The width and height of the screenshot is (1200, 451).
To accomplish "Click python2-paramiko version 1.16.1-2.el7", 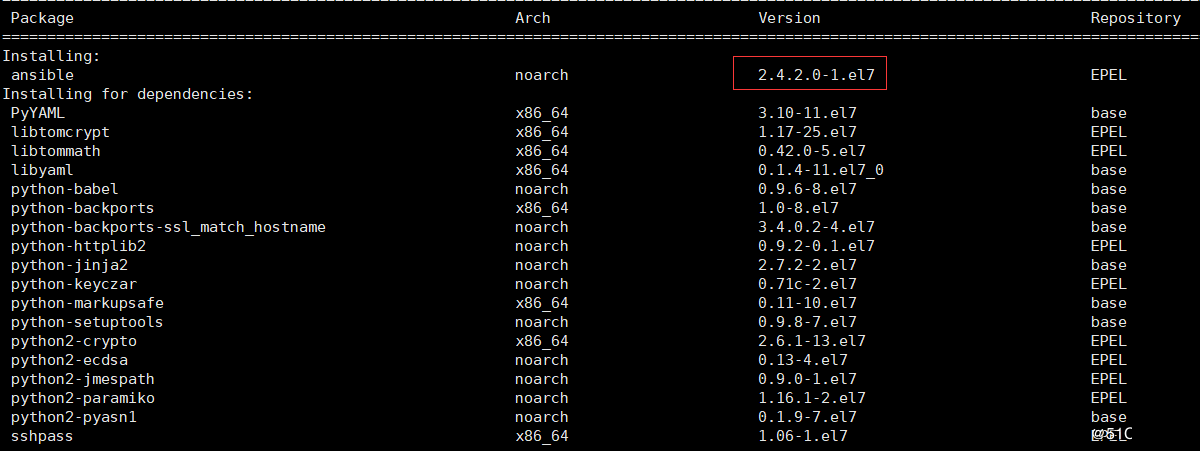I will point(812,398).
